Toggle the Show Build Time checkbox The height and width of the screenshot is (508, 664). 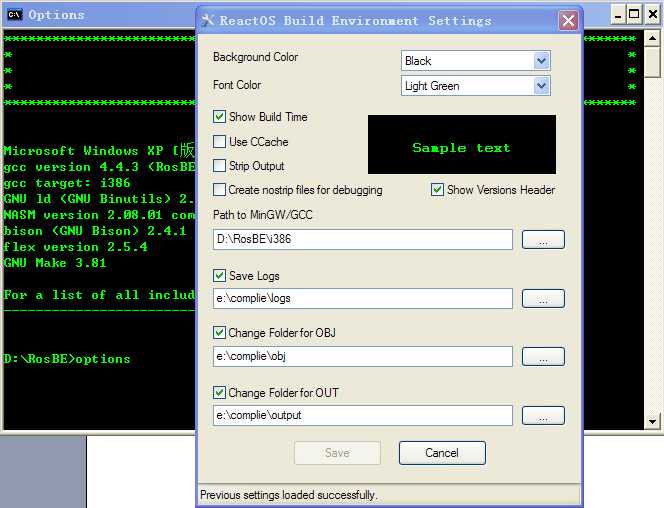(219, 117)
